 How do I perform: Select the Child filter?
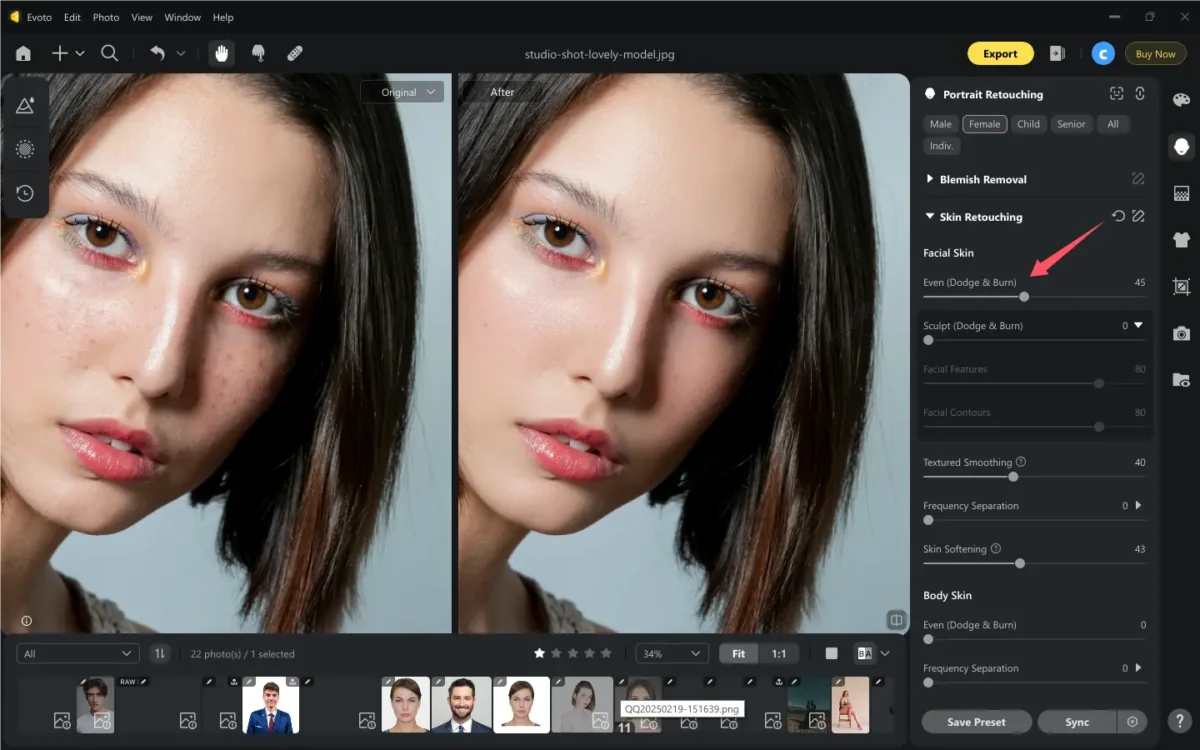[x=1028, y=124]
